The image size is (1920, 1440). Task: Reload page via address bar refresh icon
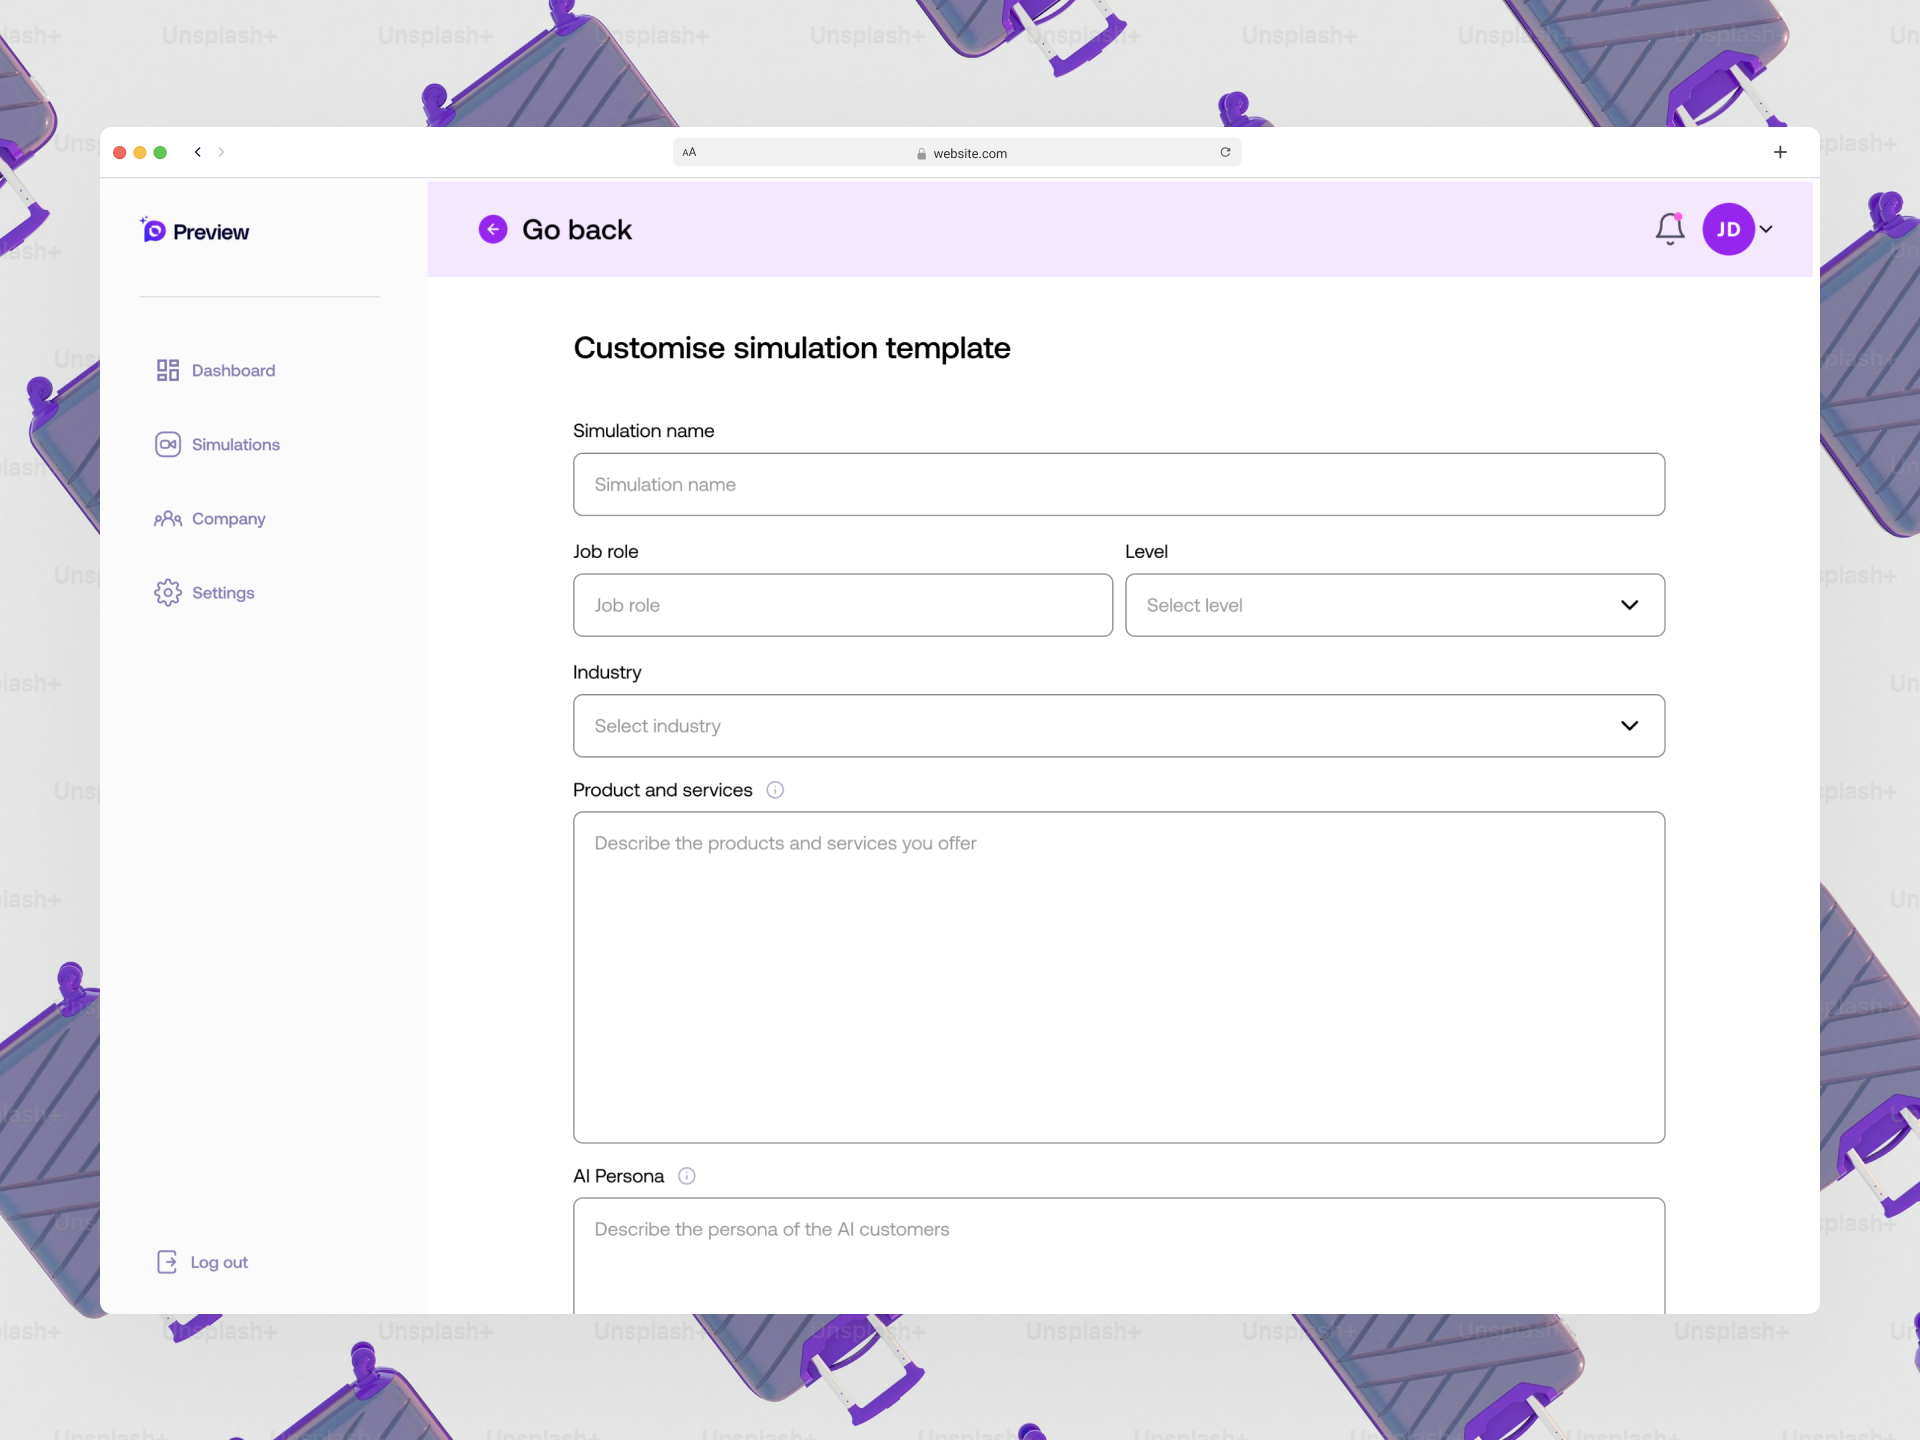[x=1225, y=152]
